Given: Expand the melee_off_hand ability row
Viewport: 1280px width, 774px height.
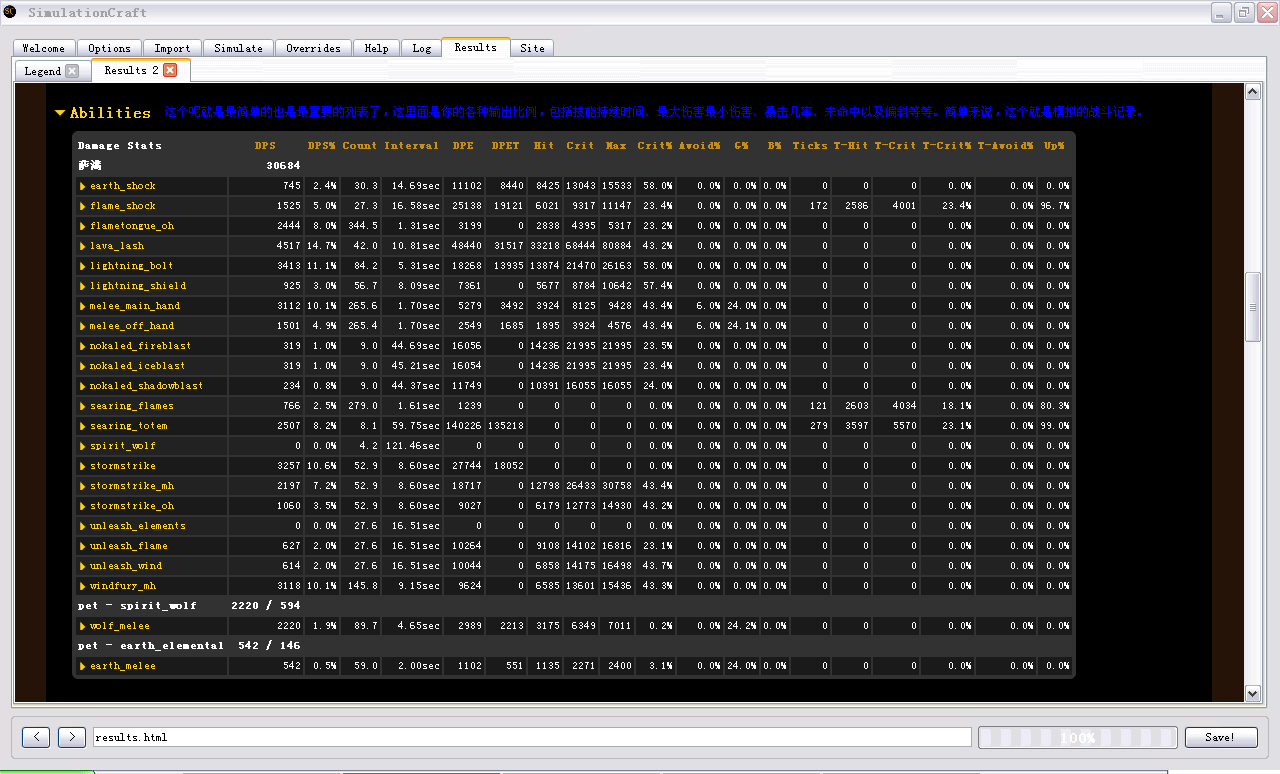Looking at the screenshot, I should tap(83, 326).
